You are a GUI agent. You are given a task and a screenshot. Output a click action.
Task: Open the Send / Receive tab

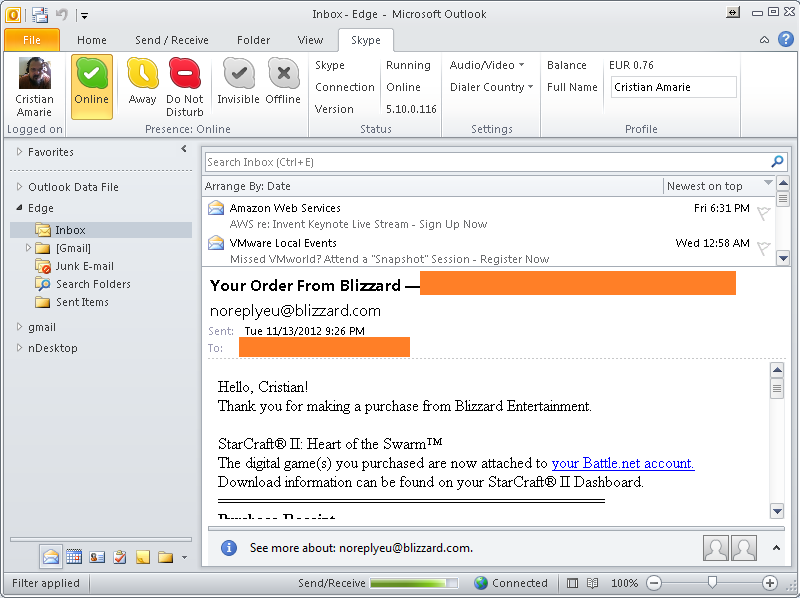pos(172,40)
